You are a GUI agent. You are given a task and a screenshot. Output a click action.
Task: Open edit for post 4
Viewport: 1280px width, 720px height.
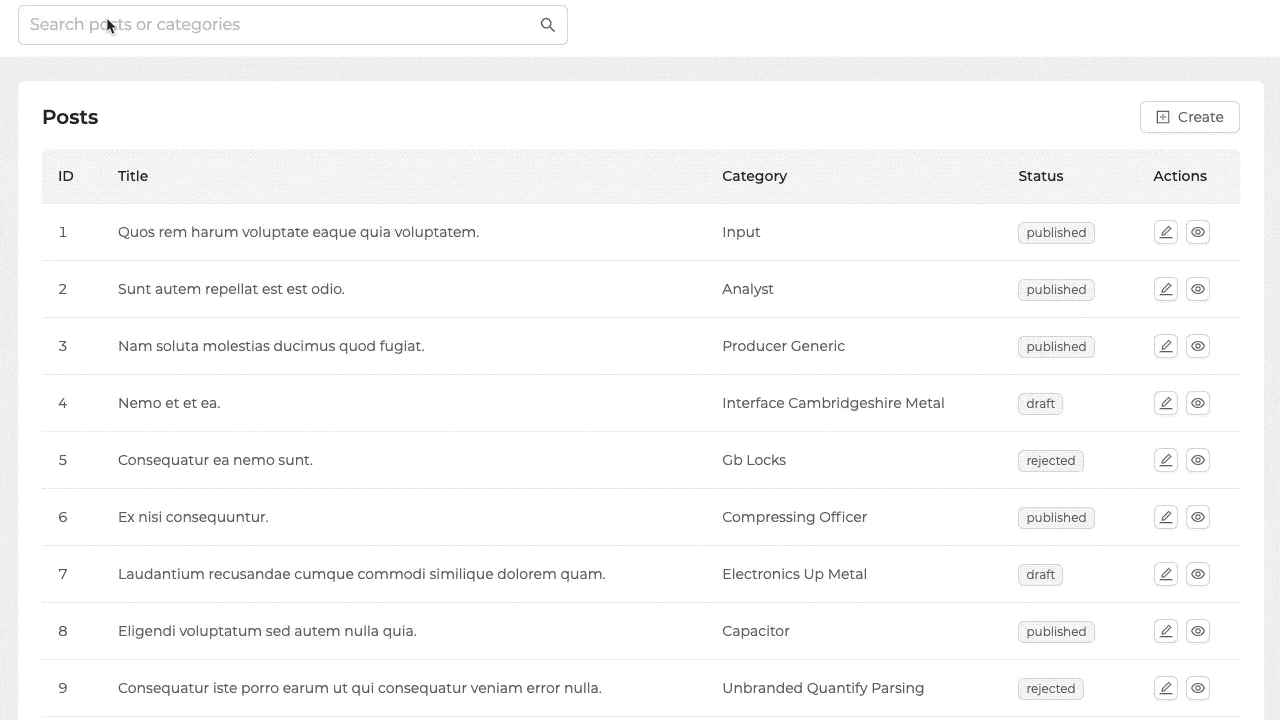click(x=1165, y=403)
